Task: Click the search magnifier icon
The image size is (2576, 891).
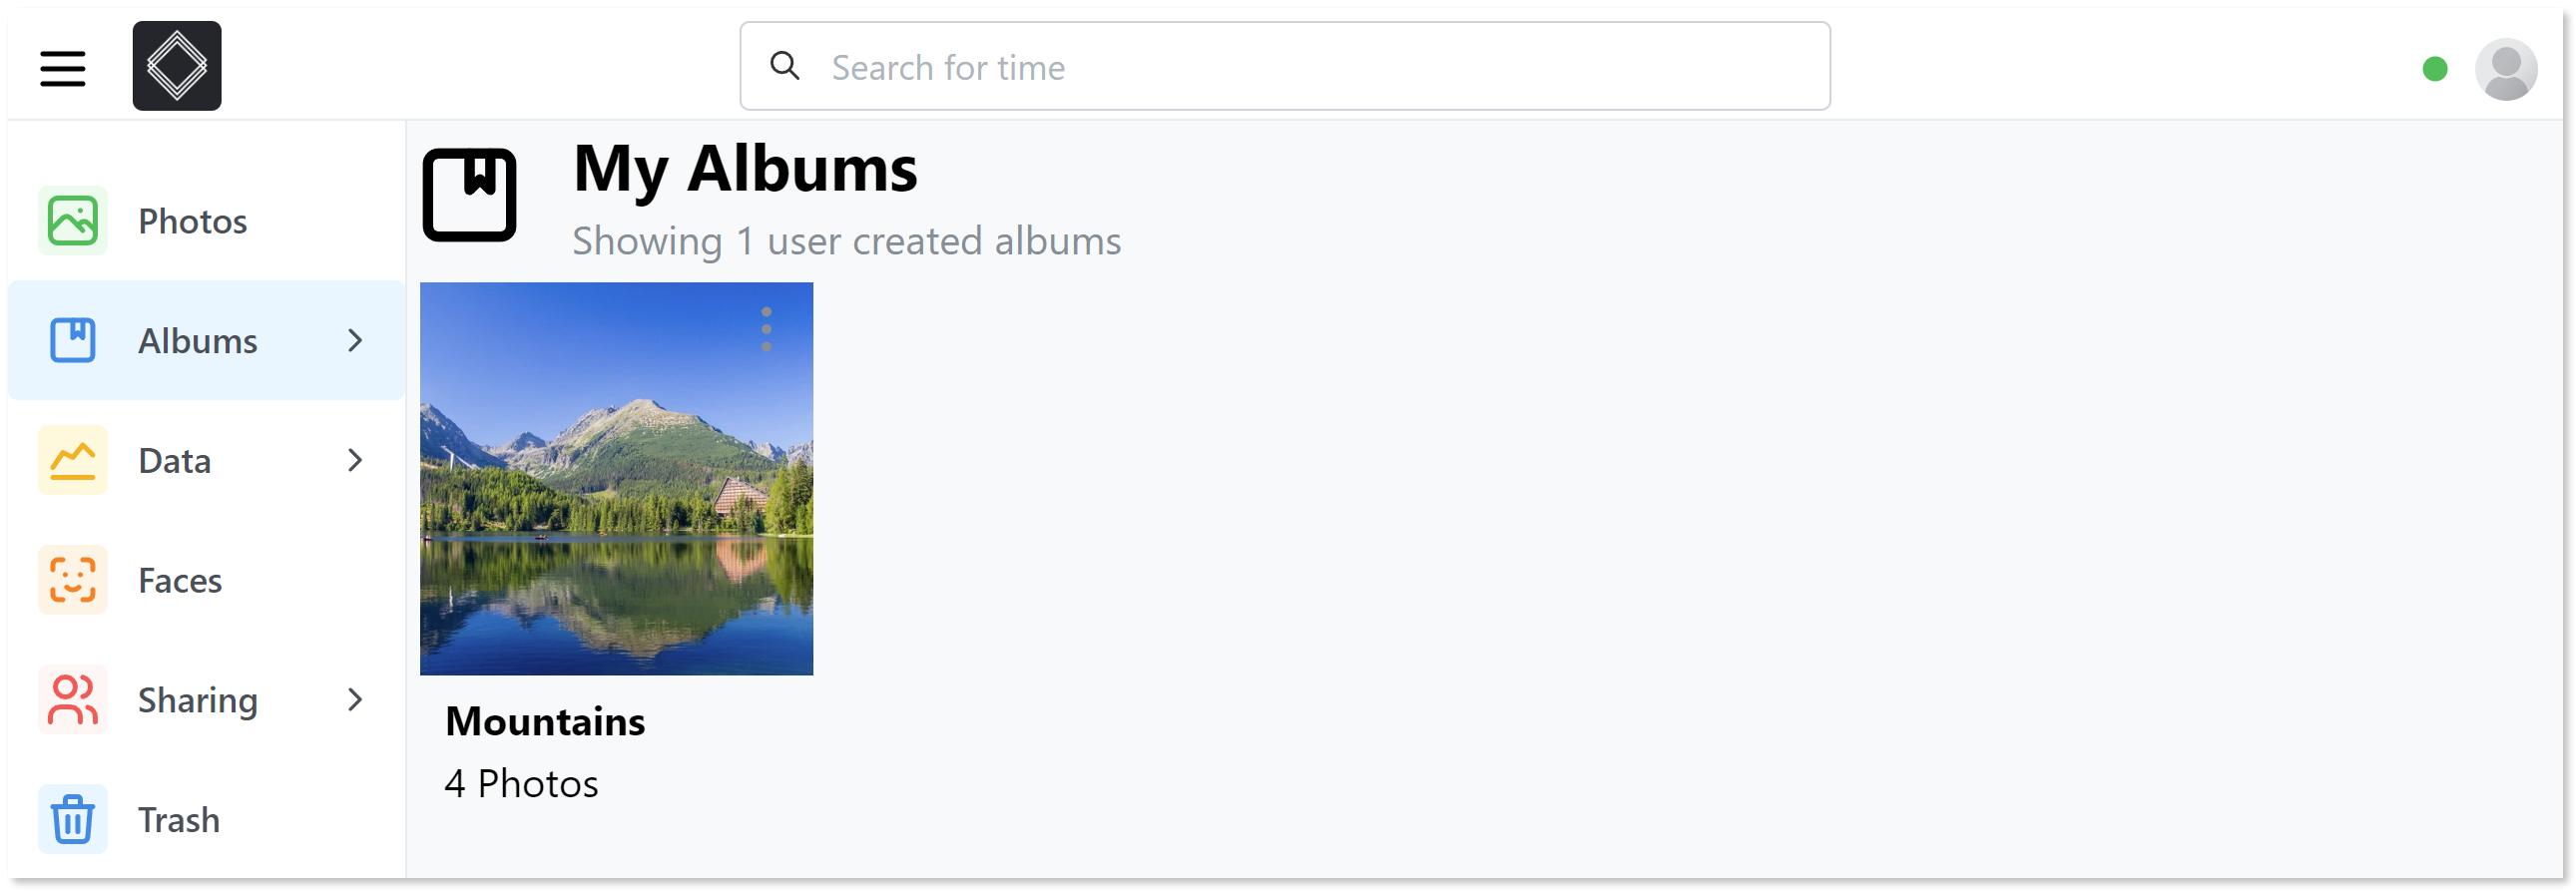Action: coord(786,65)
